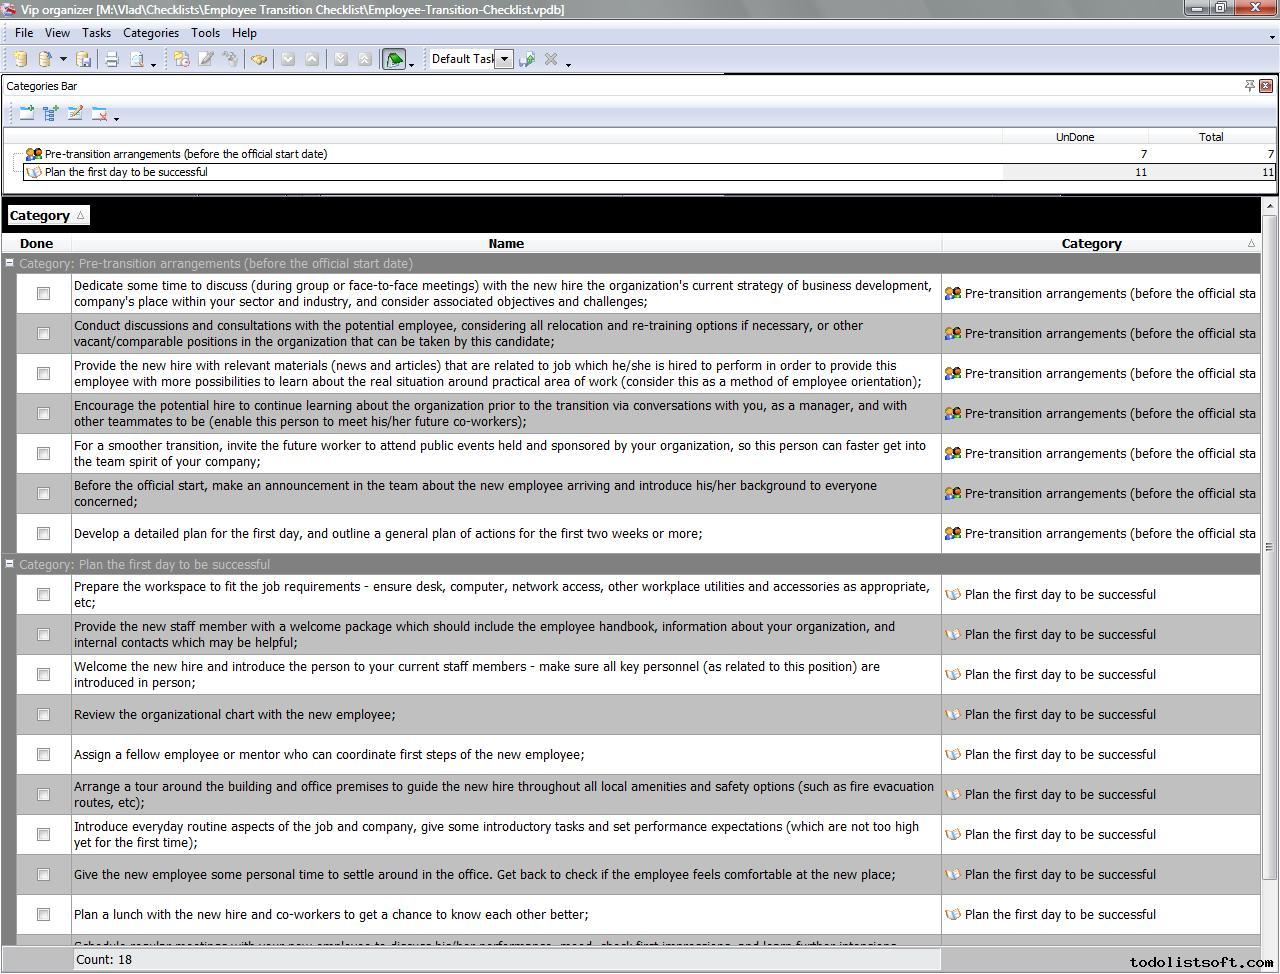Collapse the 'Pre-transition arrangements' category group

10,264
